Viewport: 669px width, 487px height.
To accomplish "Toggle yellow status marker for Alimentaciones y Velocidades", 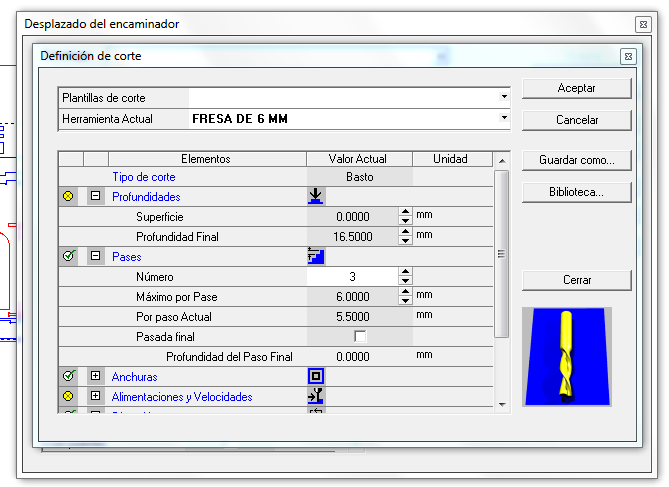I will (x=68, y=396).
